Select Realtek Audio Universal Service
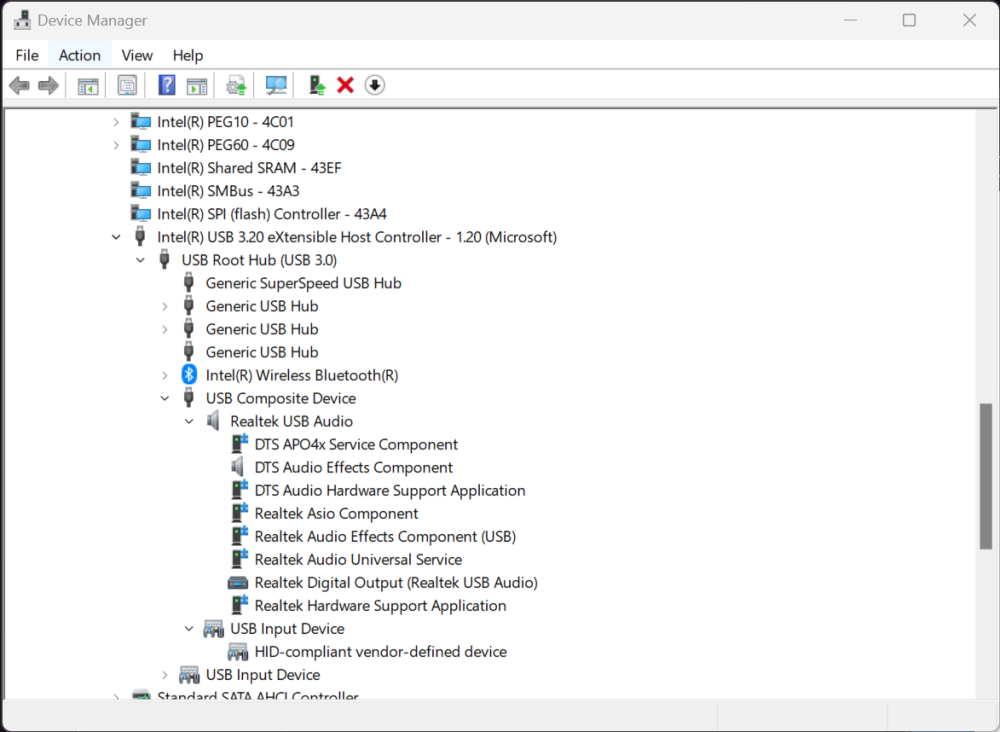Screen dimensions: 1000x732 click(358, 559)
